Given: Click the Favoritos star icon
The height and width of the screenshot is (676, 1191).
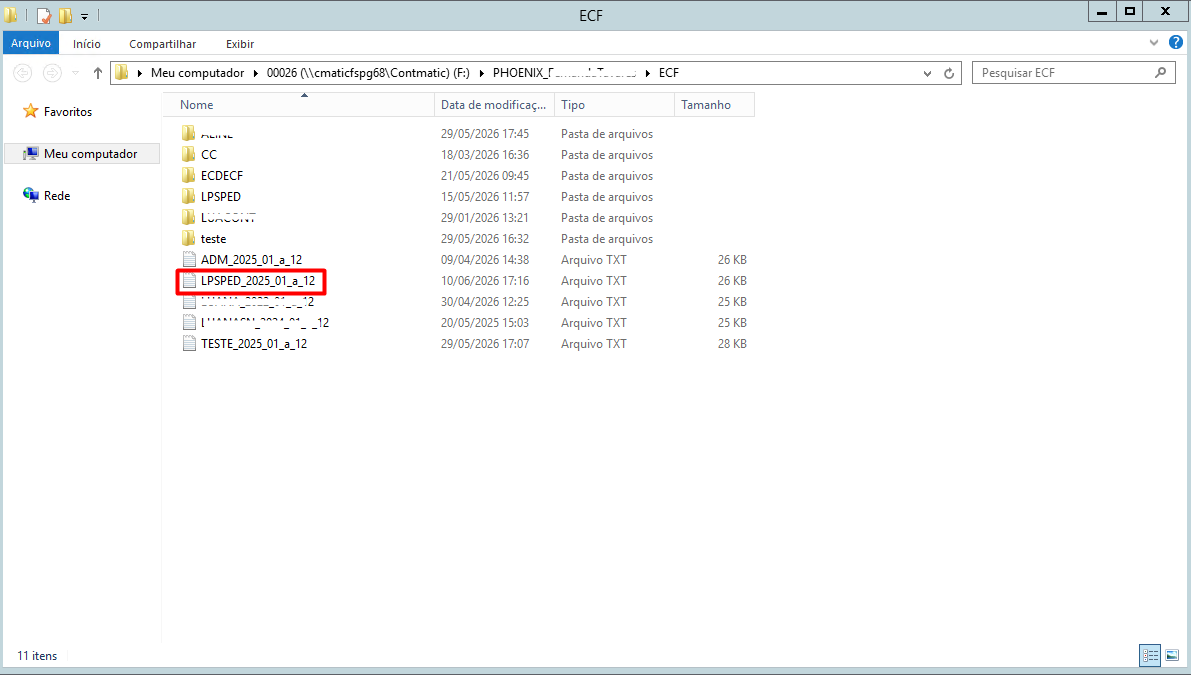Looking at the screenshot, I should (30, 112).
